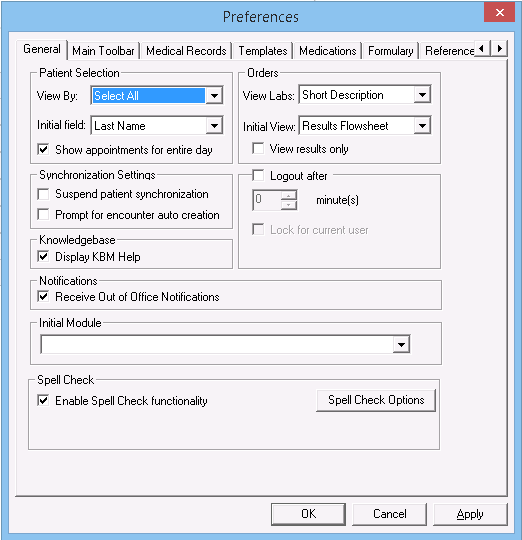522x540 pixels.
Task: Open the partially hidden Reference tab
Action: pos(448,51)
